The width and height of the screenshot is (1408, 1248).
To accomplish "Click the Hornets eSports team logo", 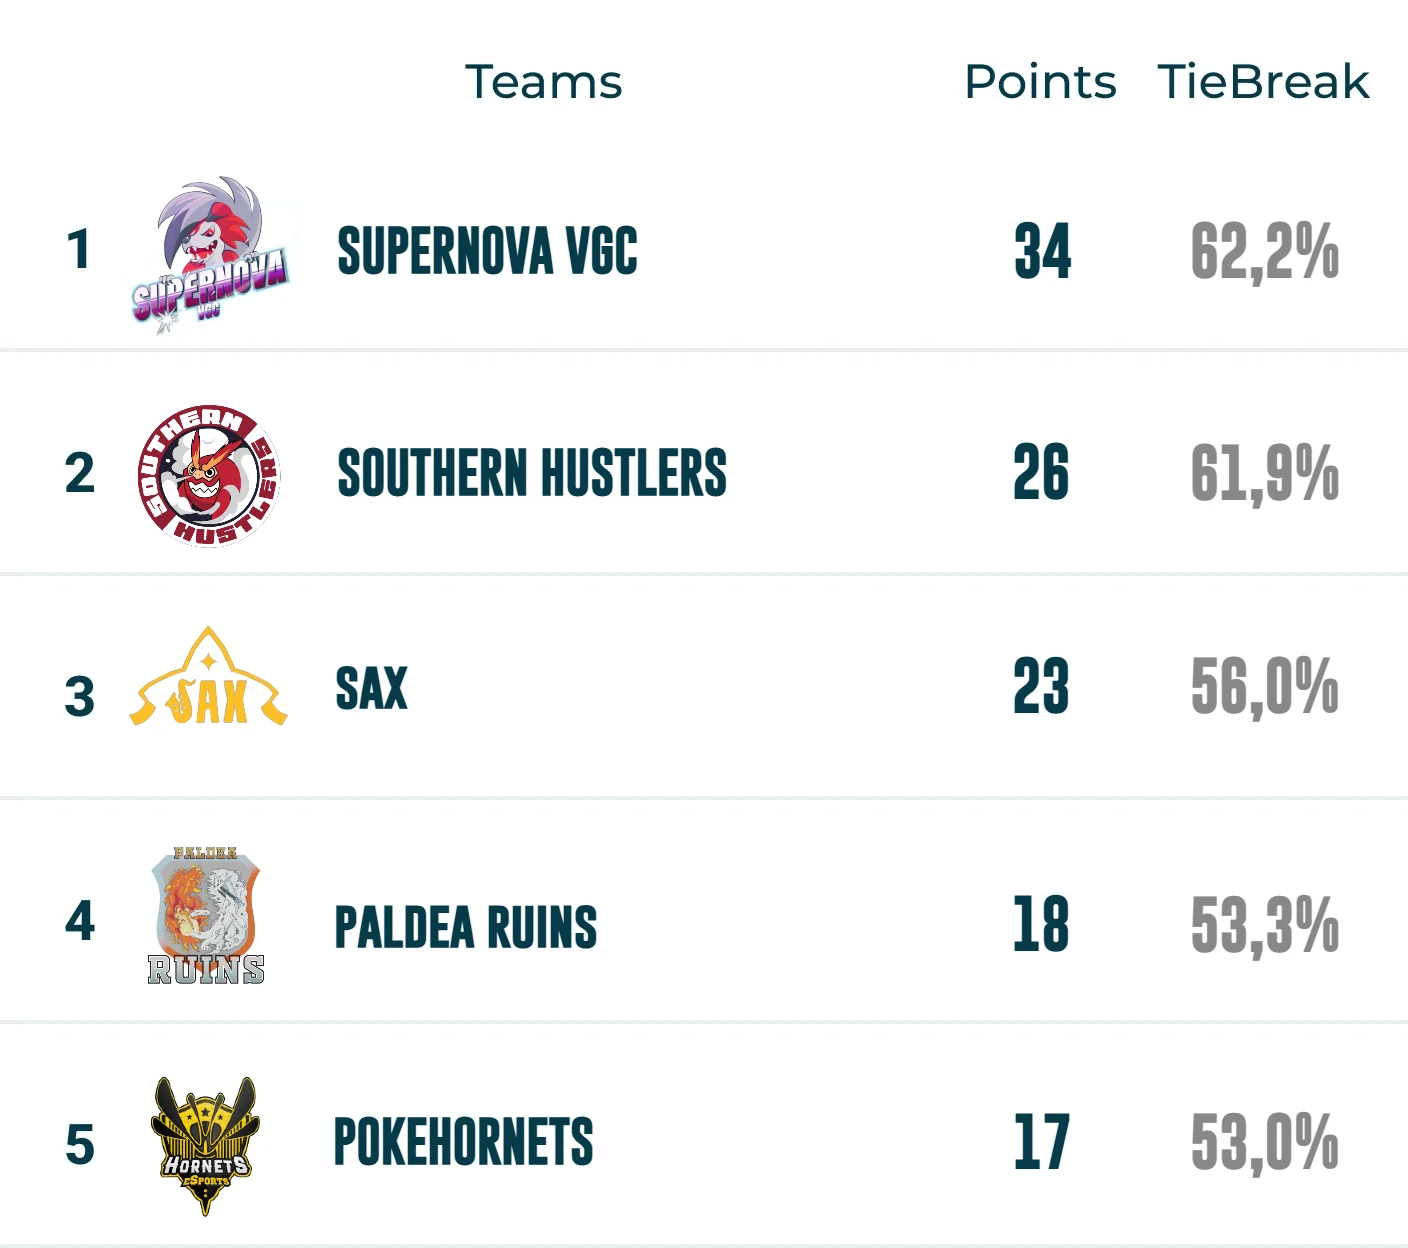I will coord(205,1146).
